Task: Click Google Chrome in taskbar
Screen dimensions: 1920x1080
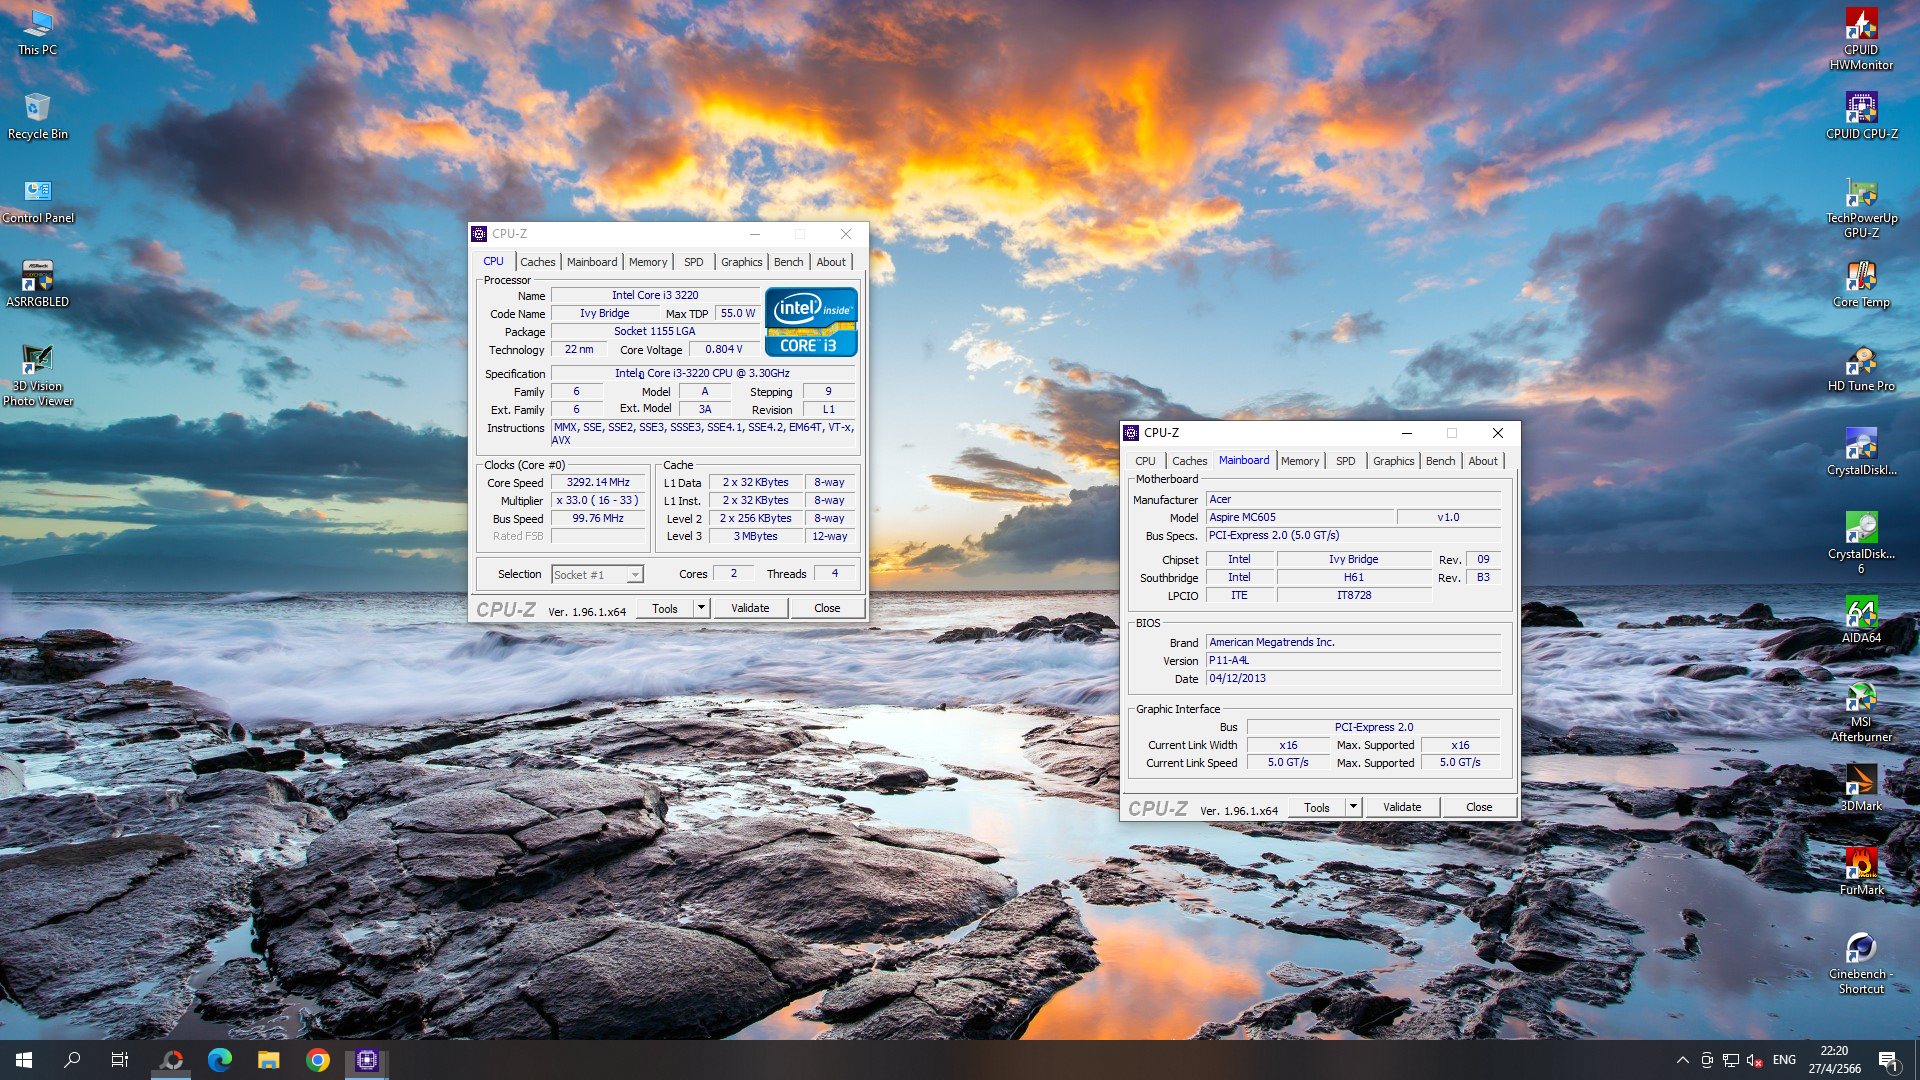Action: (318, 1060)
